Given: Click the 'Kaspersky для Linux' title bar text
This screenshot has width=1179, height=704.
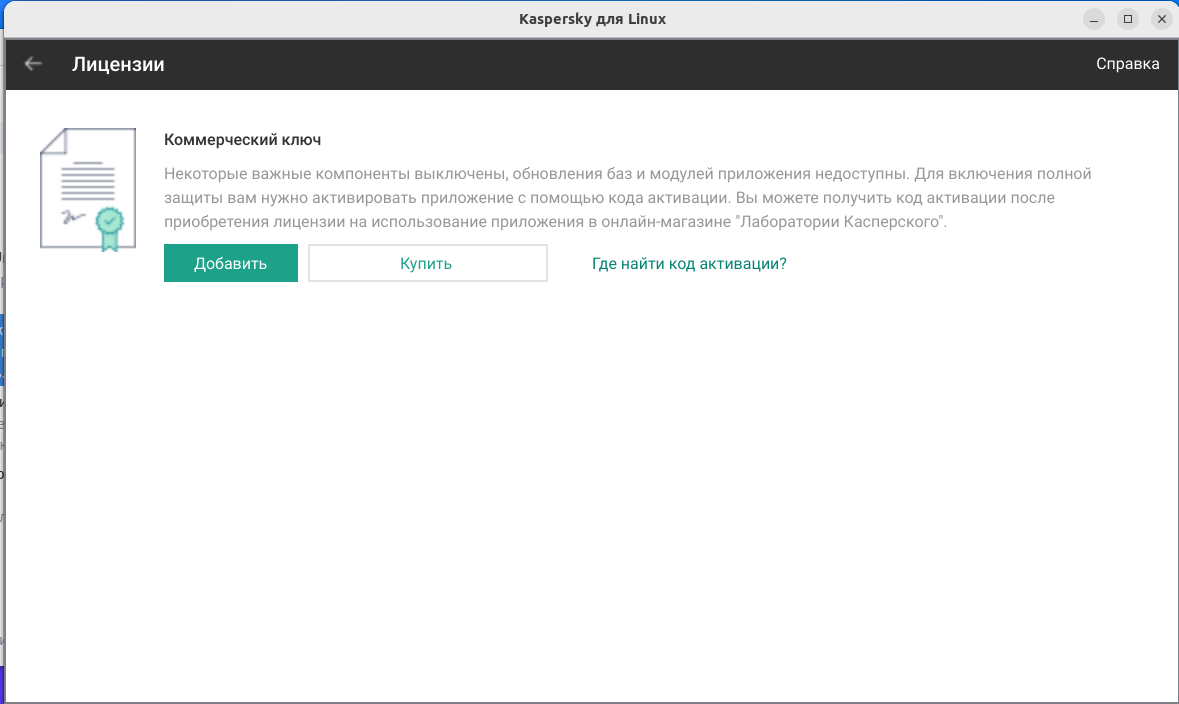Looking at the screenshot, I should pyautogui.click(x=593, y=20).
